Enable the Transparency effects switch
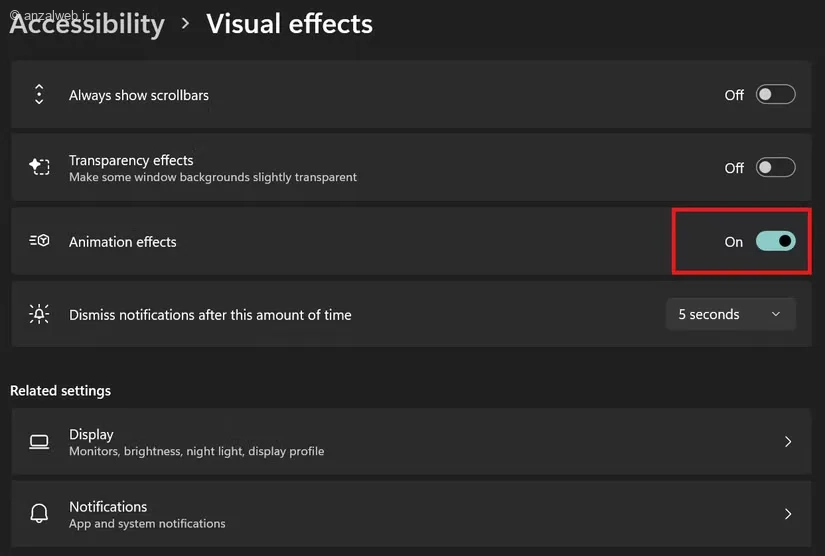This screenshot has width=825, height=556. 776,168
